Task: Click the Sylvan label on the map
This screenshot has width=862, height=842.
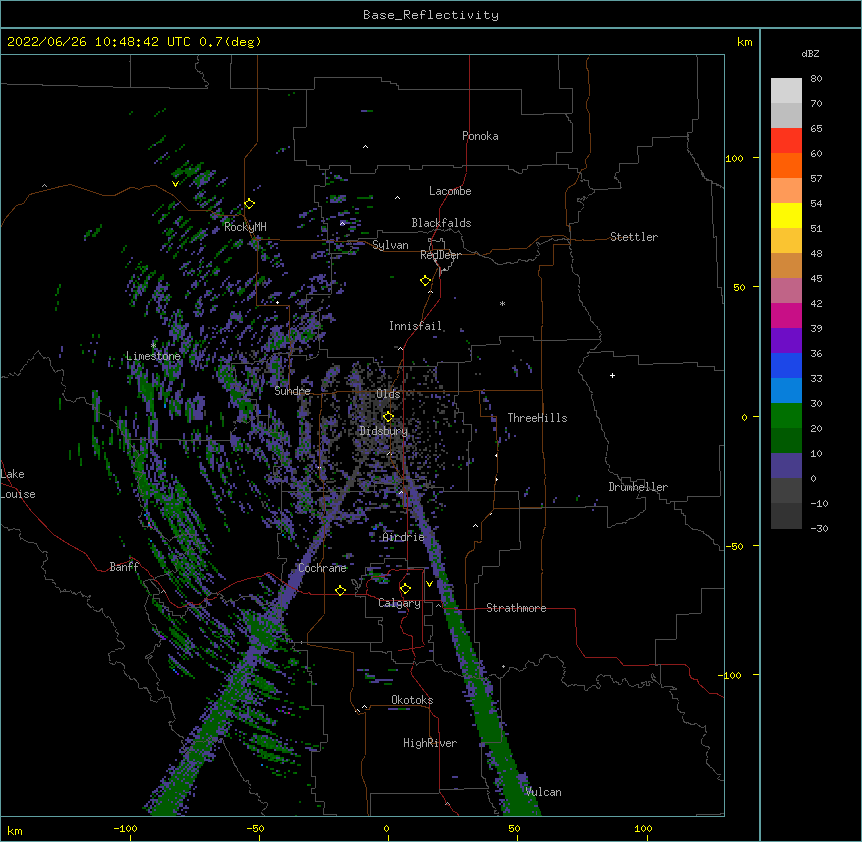Action: click(x=390, y=245)
